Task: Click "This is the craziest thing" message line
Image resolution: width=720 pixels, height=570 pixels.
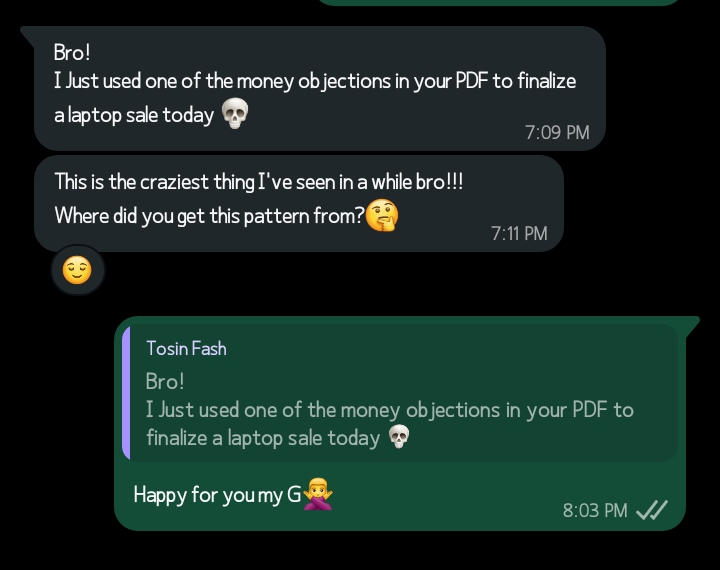Action: [x=258, y=182]
